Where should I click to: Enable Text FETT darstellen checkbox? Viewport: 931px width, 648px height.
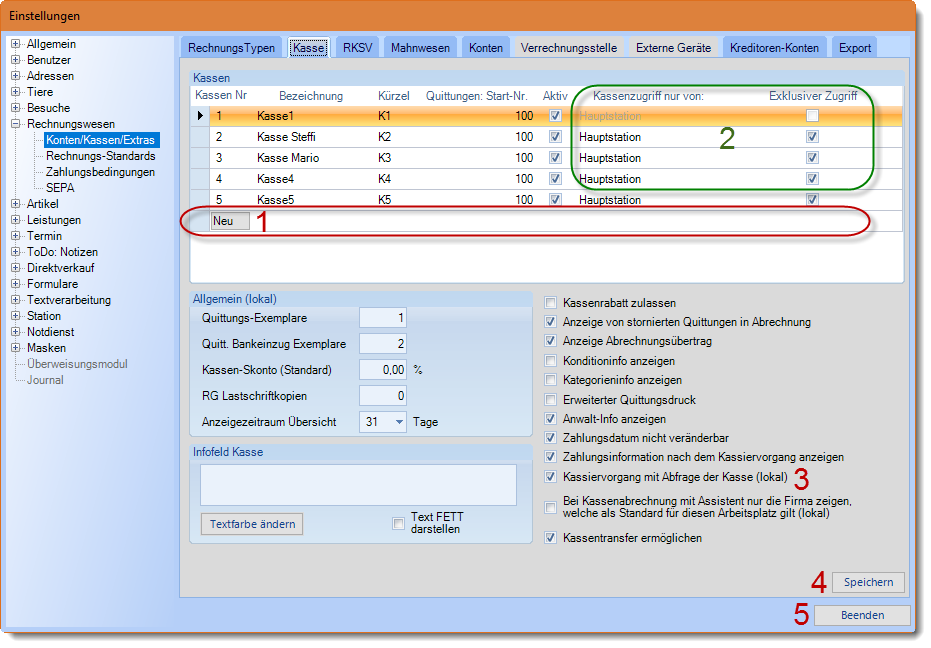coord(399,524)
